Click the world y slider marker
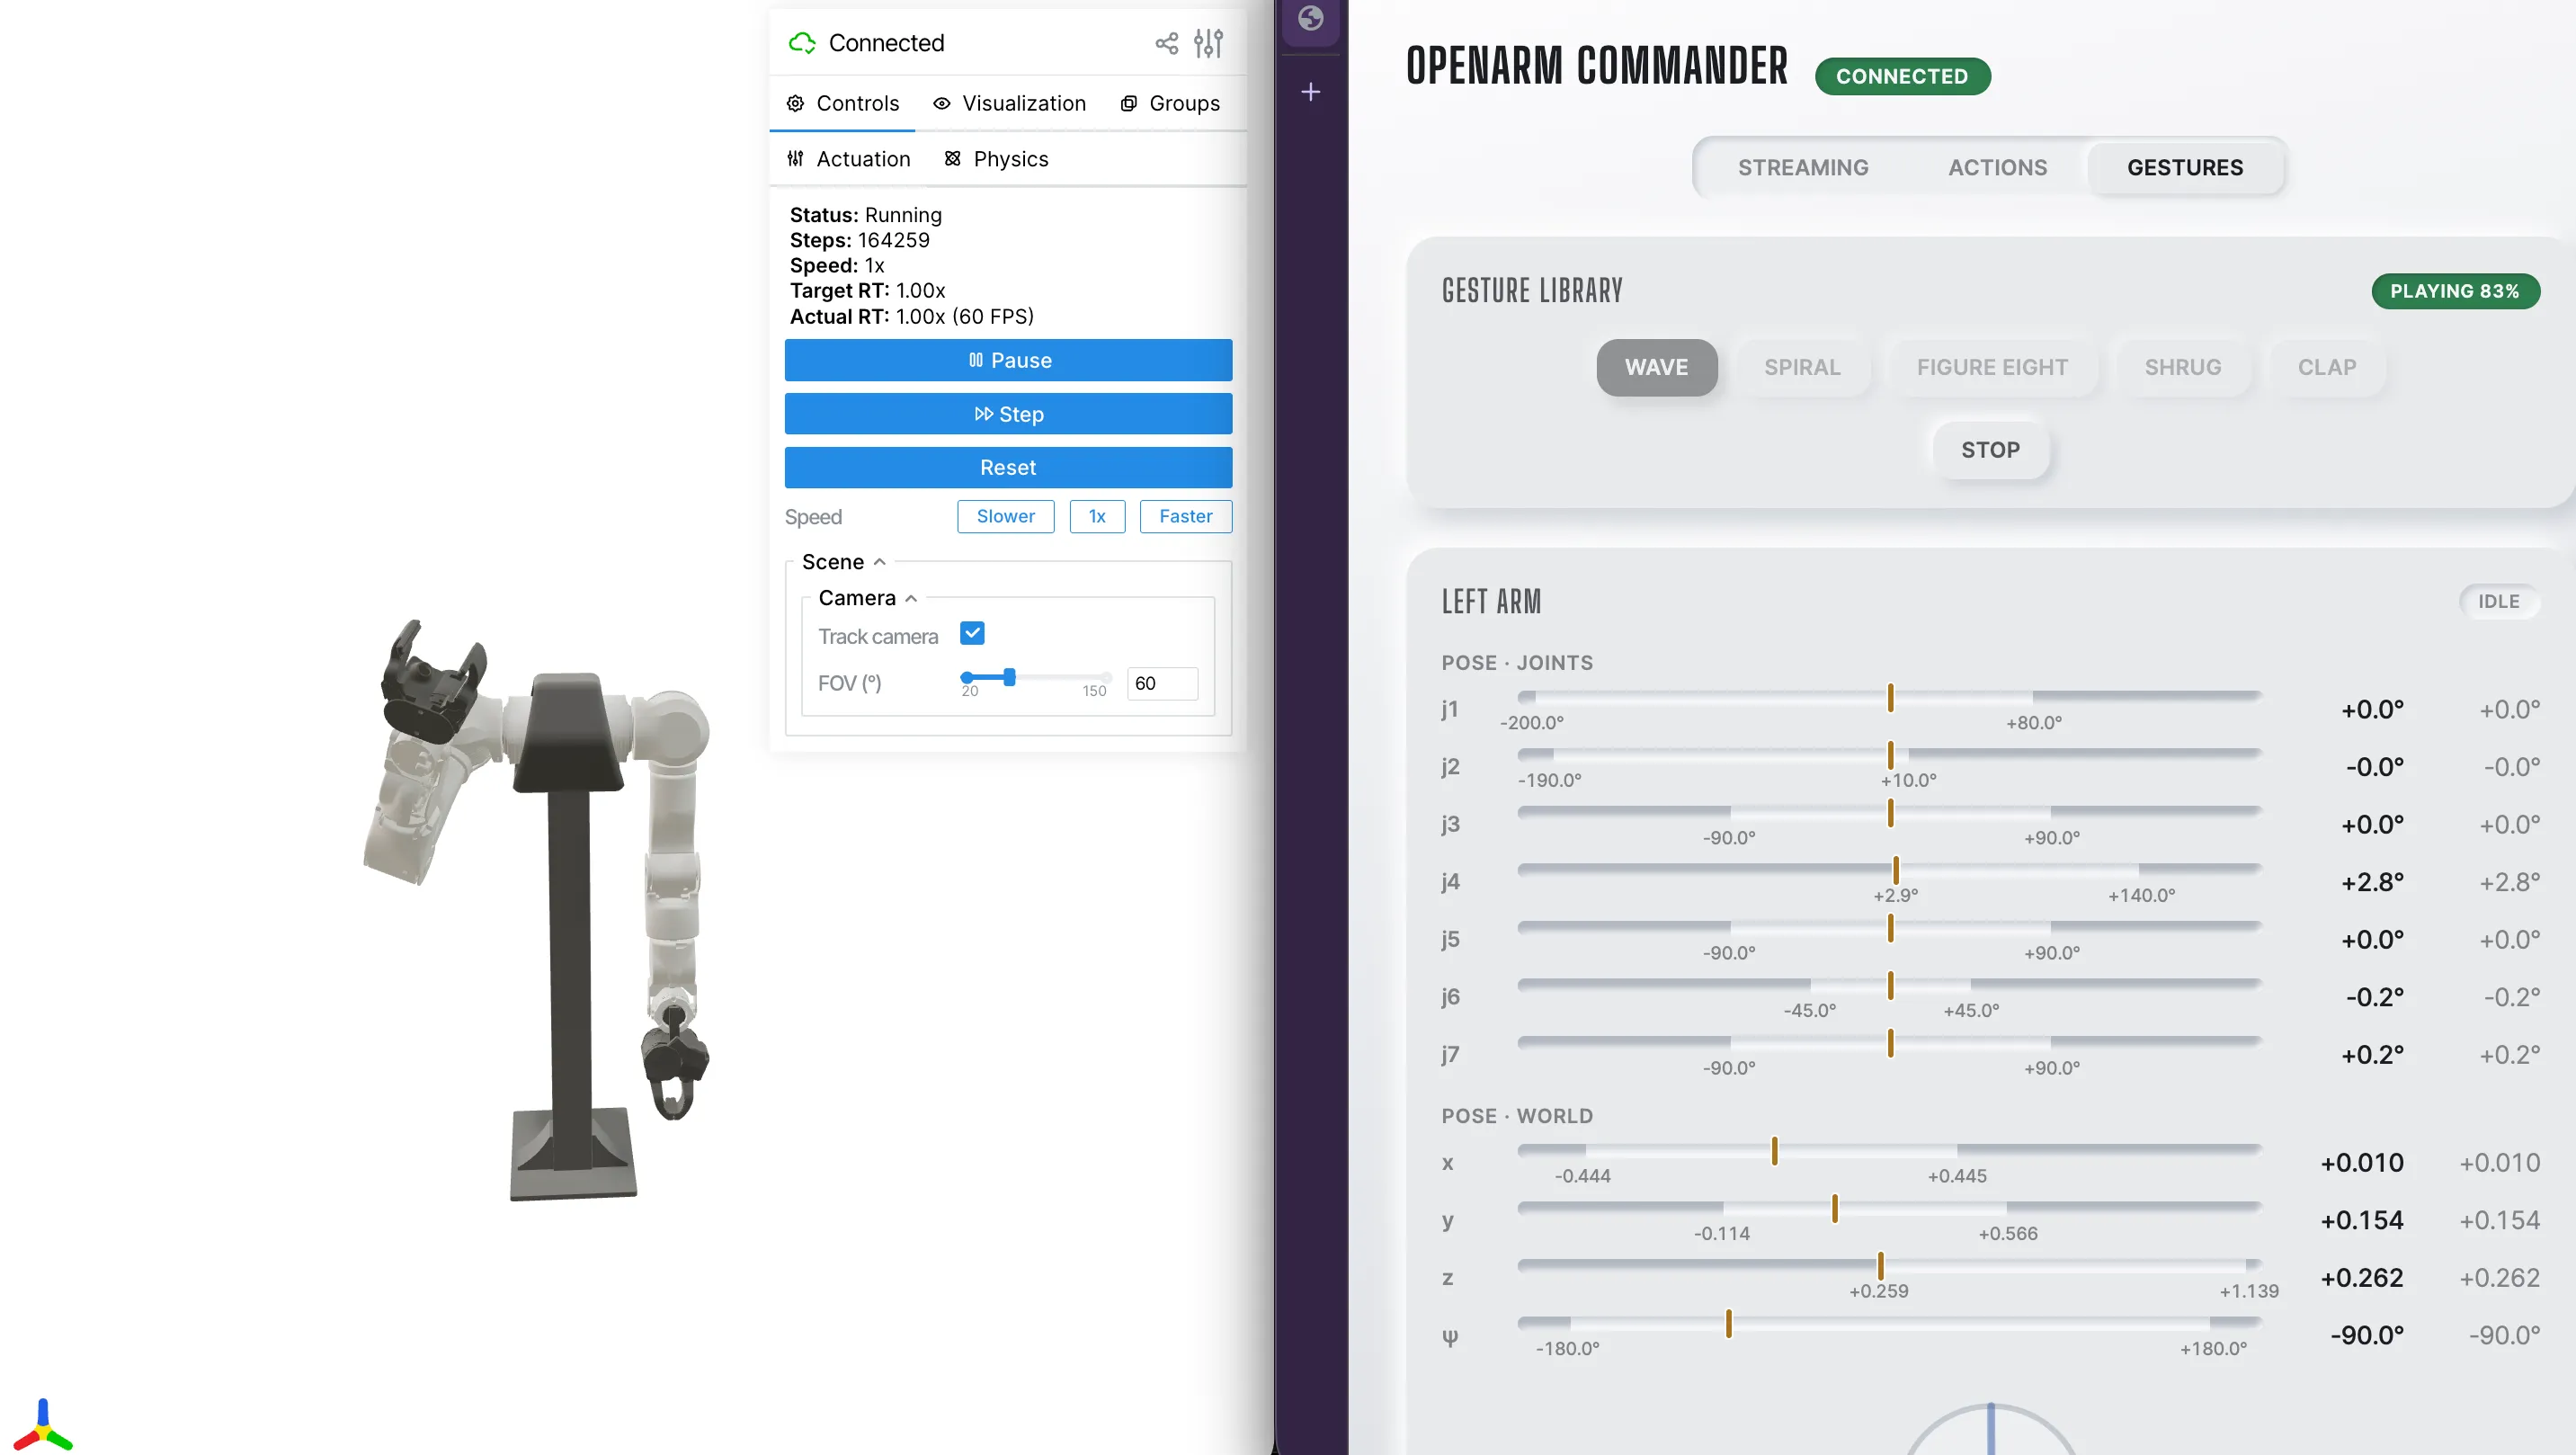 (x=1834, y=1208)
